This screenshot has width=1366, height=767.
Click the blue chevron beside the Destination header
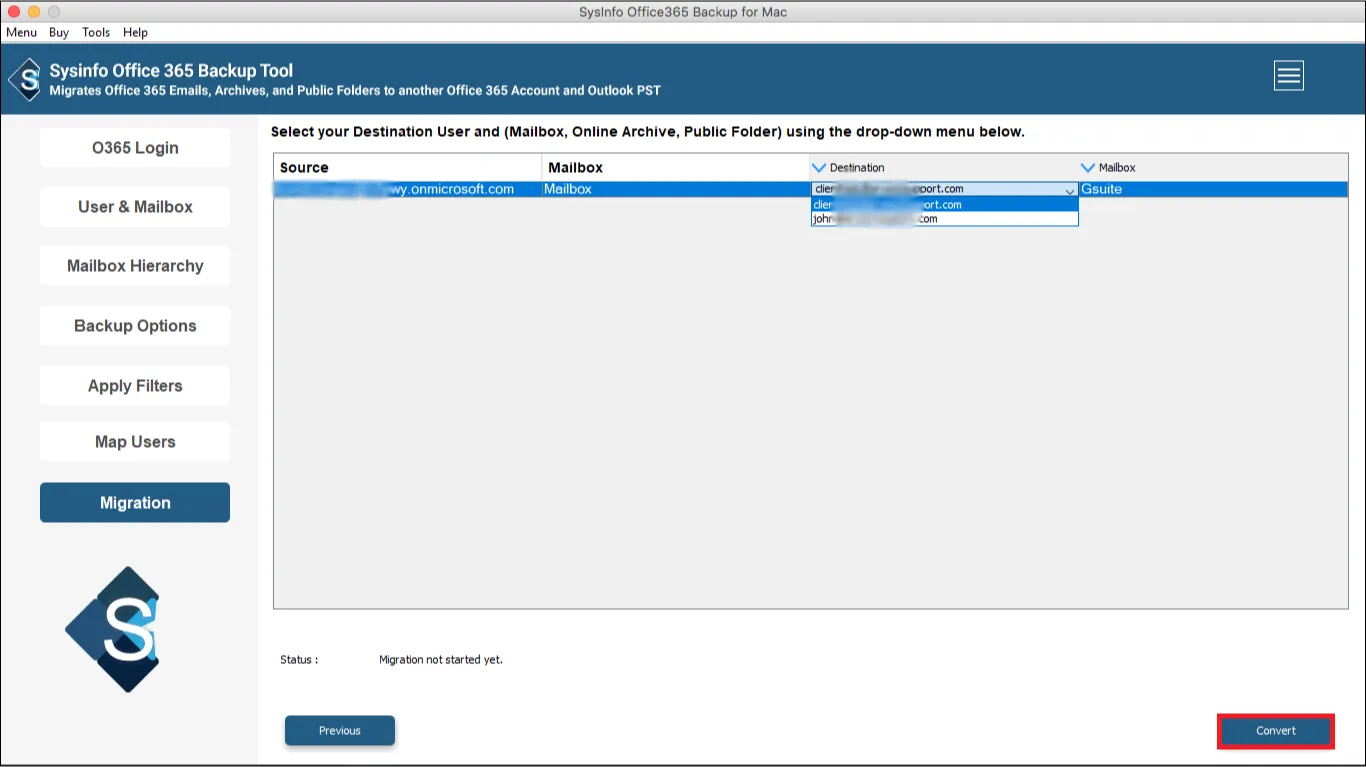[819, 168]
